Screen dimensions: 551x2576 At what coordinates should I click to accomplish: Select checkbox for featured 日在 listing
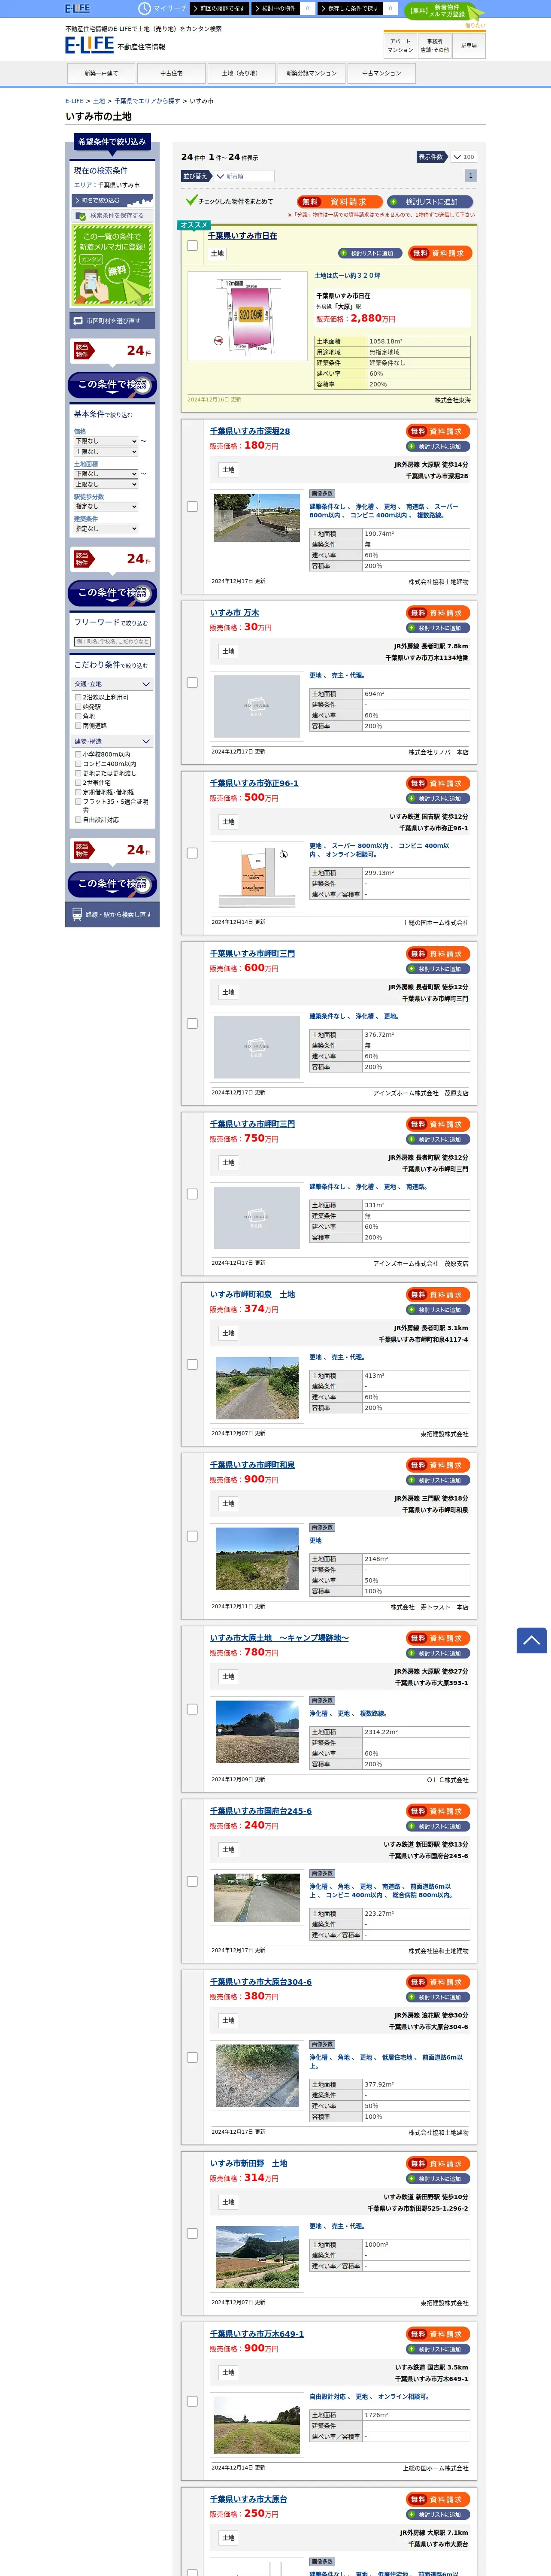tap(192, 245)
